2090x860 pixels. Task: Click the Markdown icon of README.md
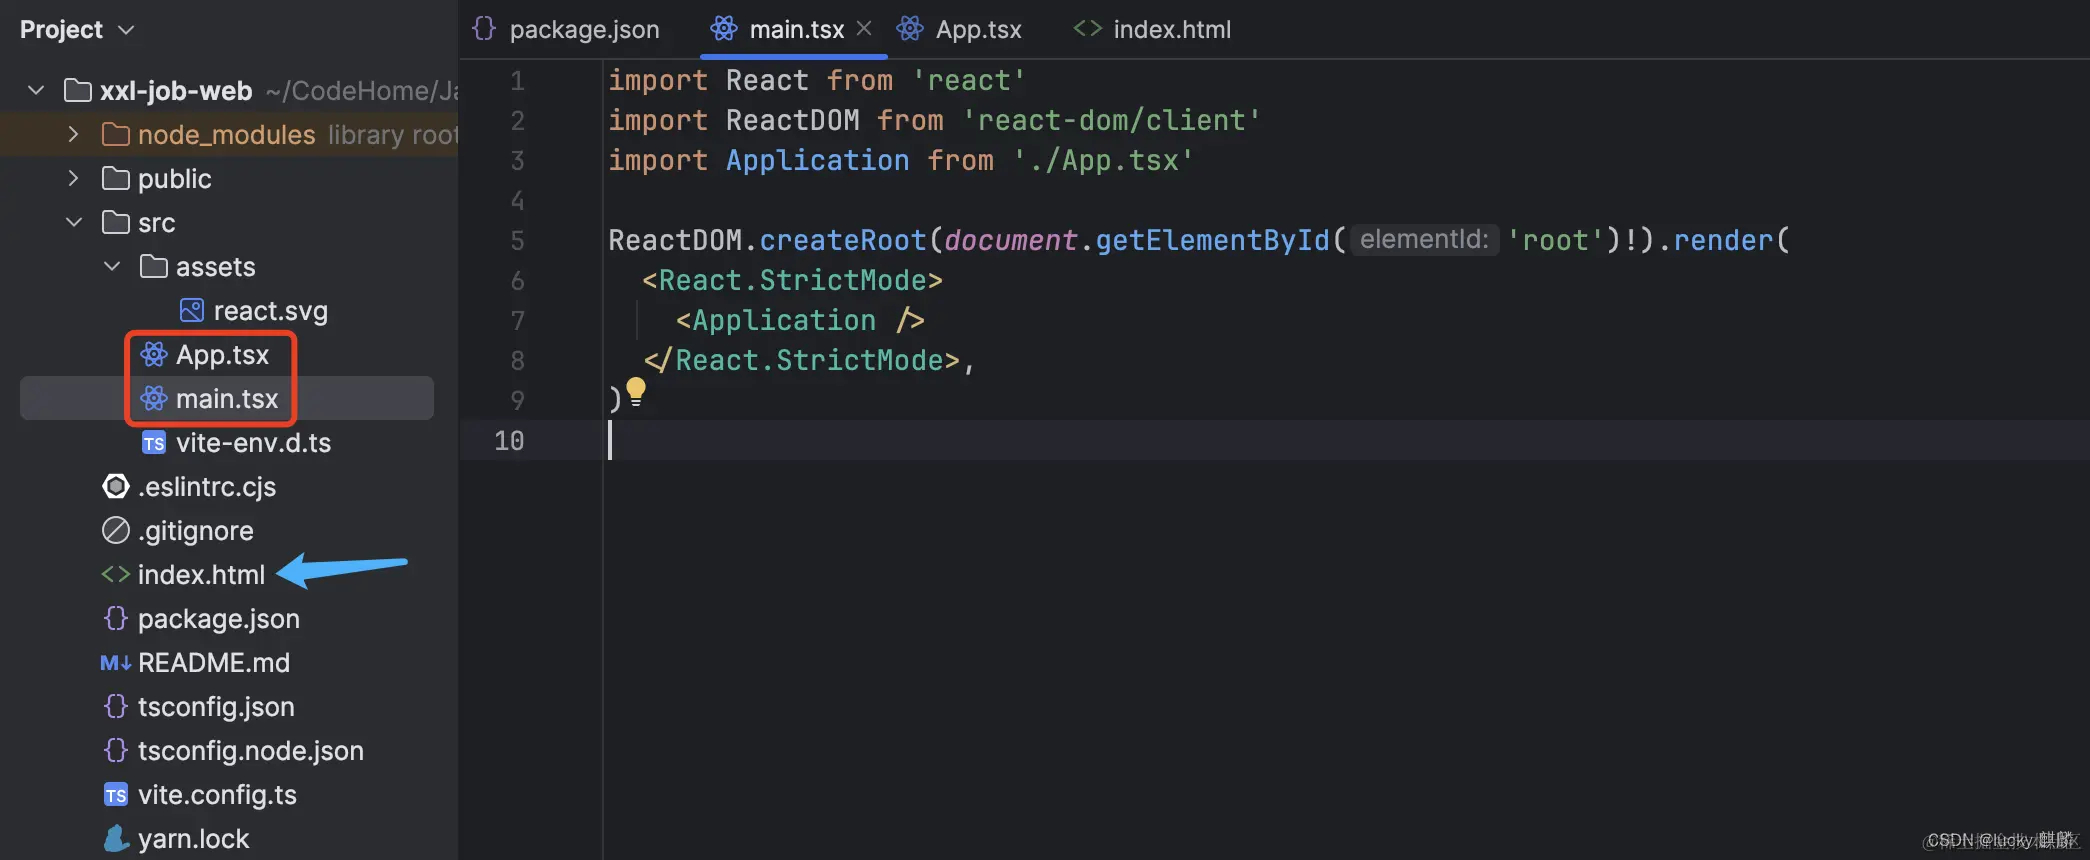116,663
